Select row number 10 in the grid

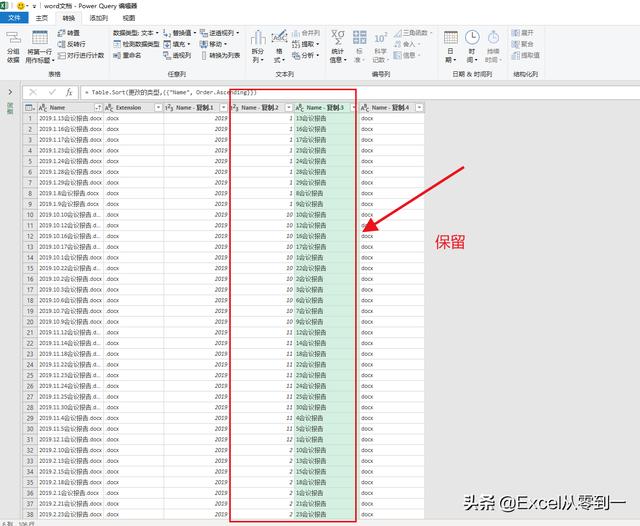pos(30,215)
